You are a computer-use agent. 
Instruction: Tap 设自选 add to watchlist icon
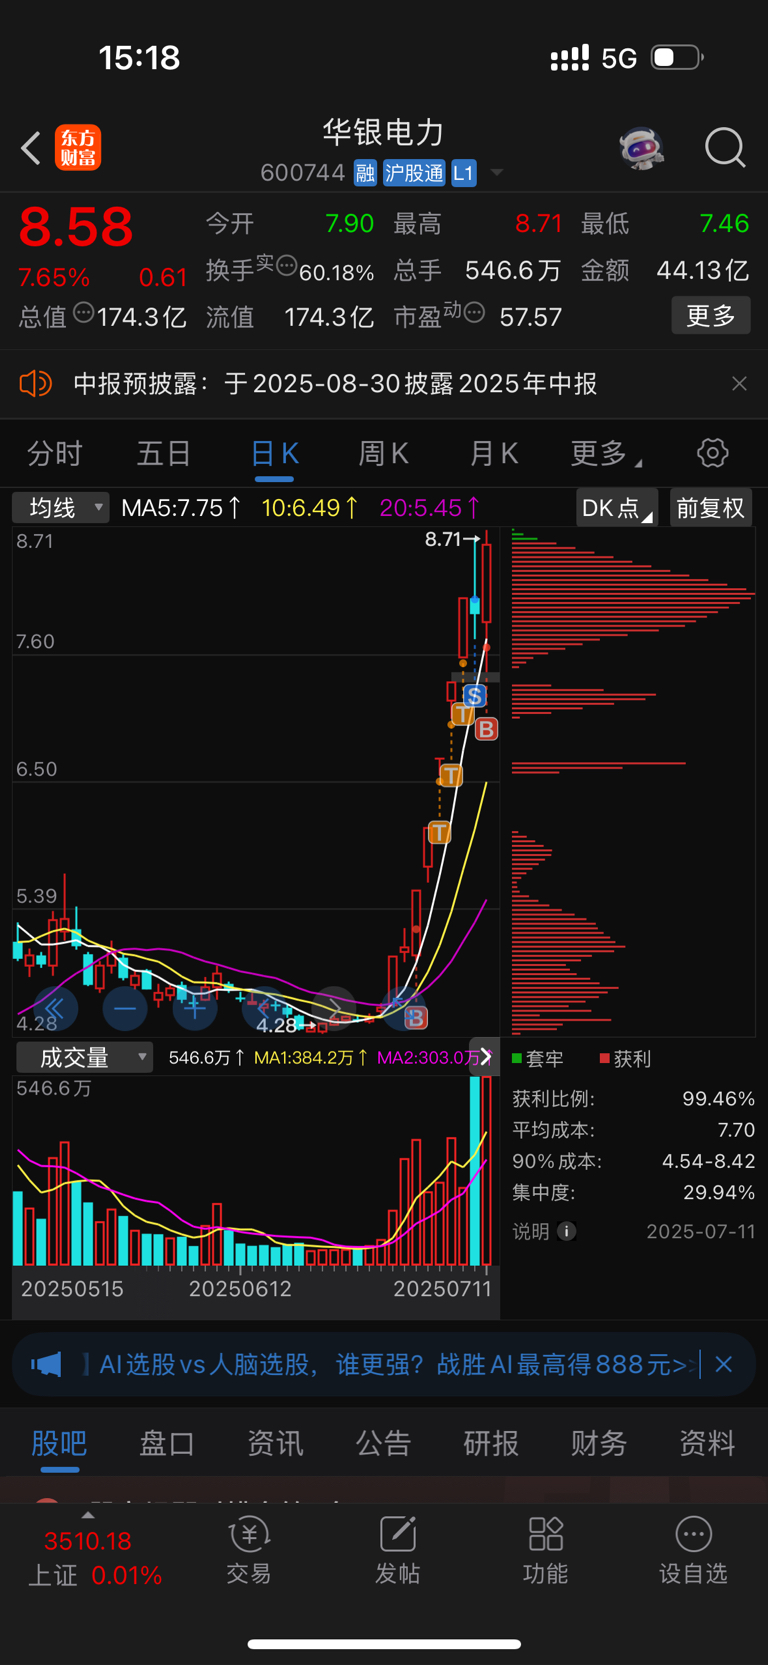tap(694, 1533)
